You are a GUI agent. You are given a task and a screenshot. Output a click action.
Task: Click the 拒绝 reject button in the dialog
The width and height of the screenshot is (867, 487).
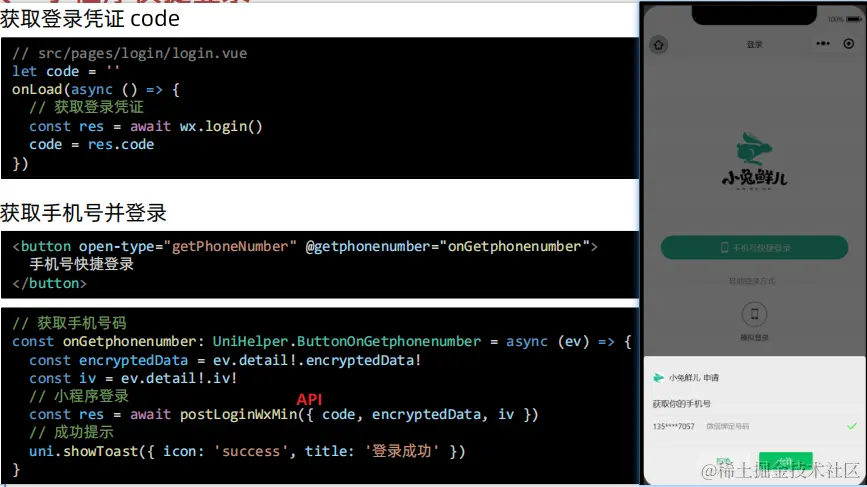pyautogui.click(x=723, y=460)
